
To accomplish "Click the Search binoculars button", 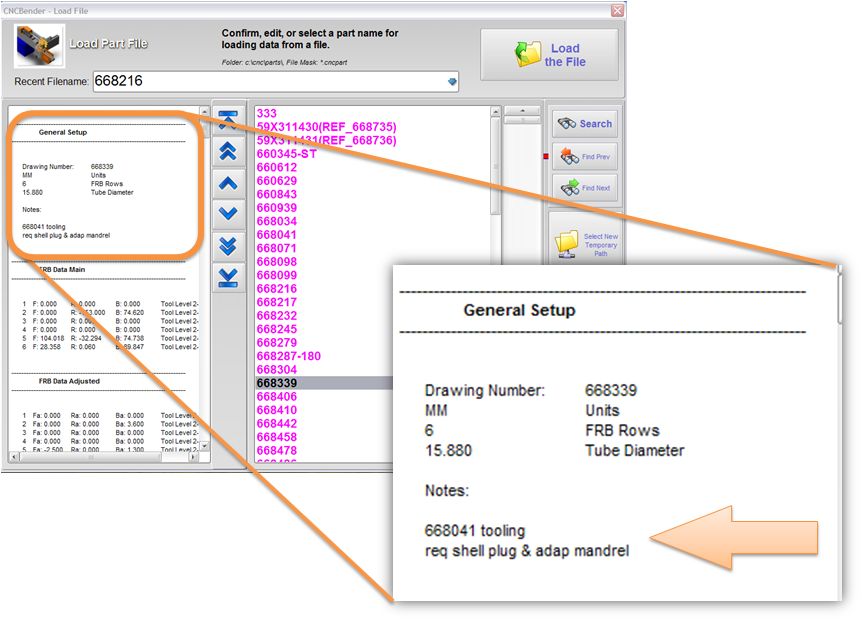I will (x=584, y=124).
